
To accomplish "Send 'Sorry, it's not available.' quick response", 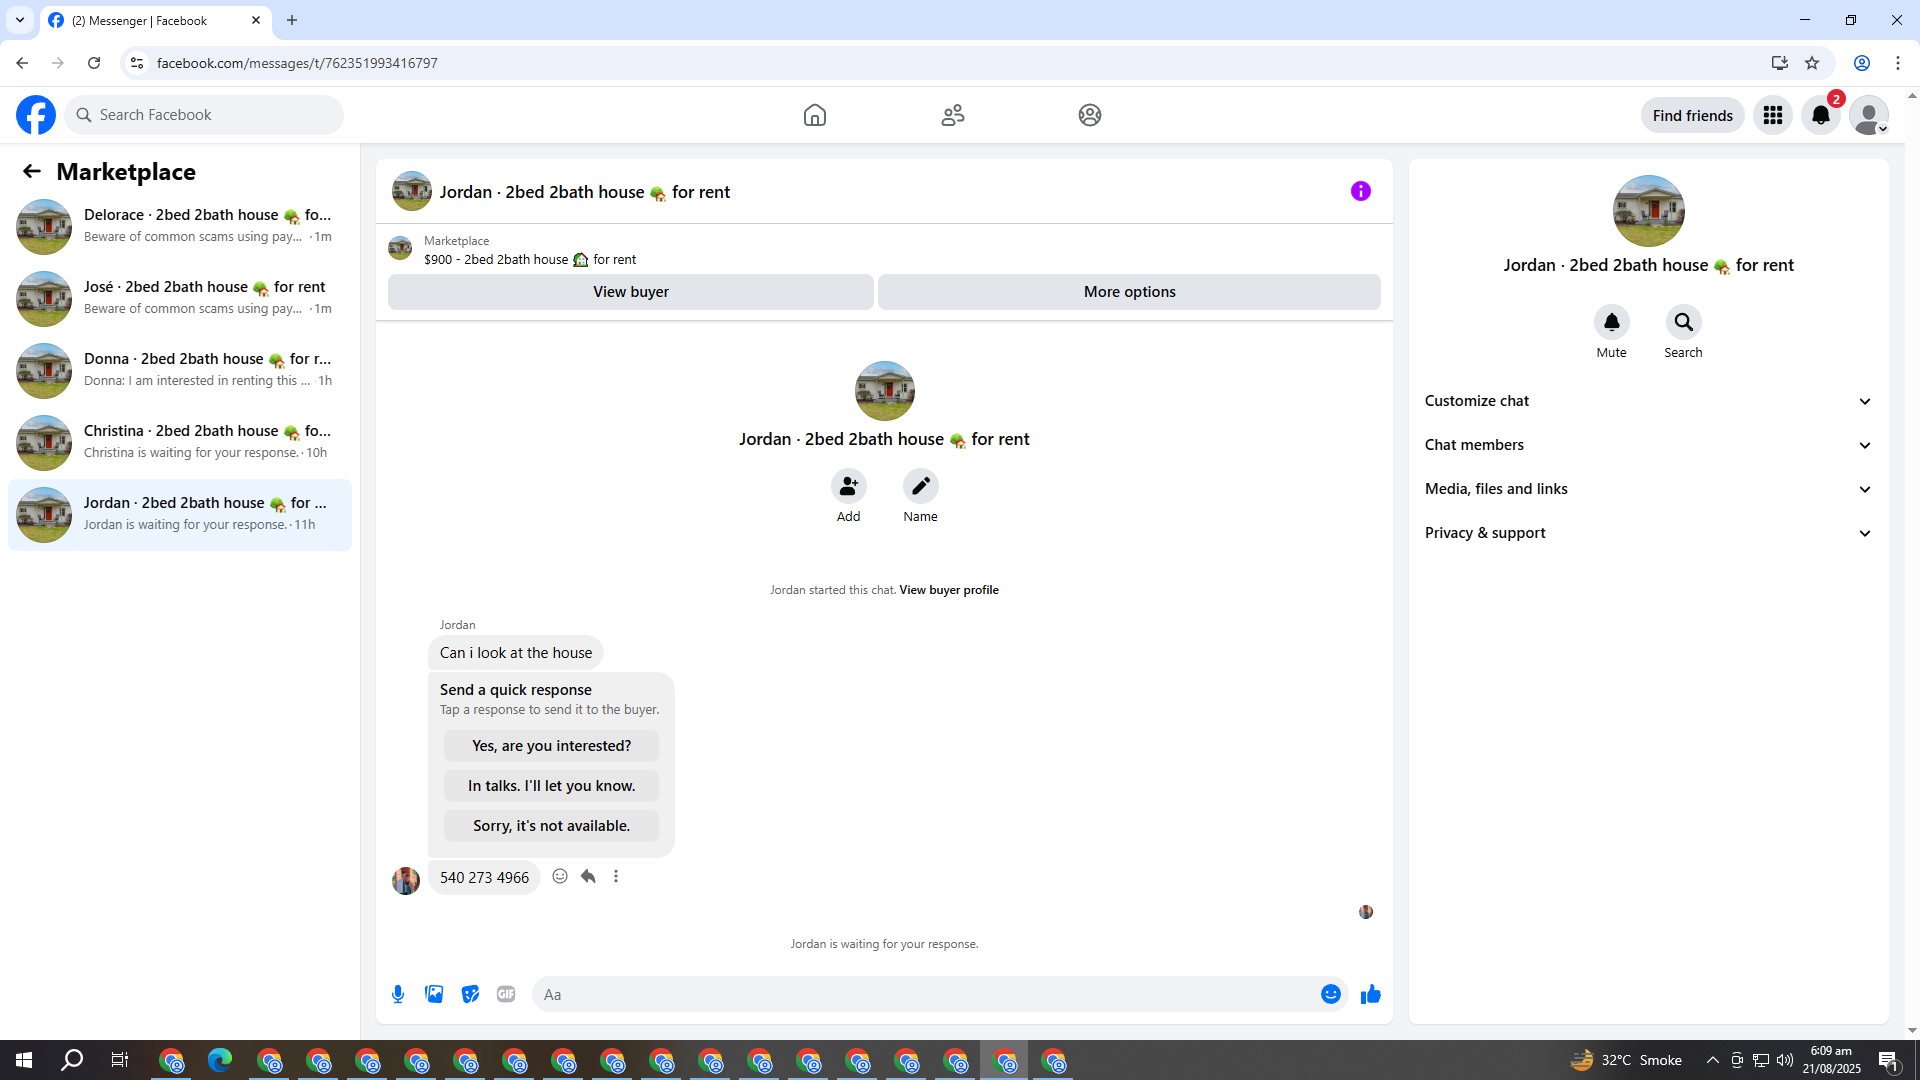I will [551, 826].
